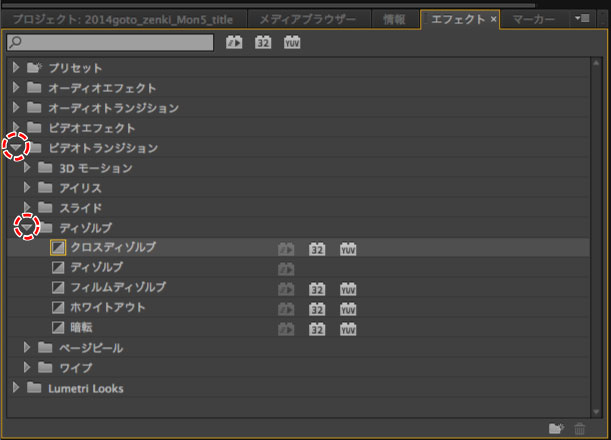Select the アイリス folder icon
This screenshot has width=611, height=440.
[x=45, y=187]
